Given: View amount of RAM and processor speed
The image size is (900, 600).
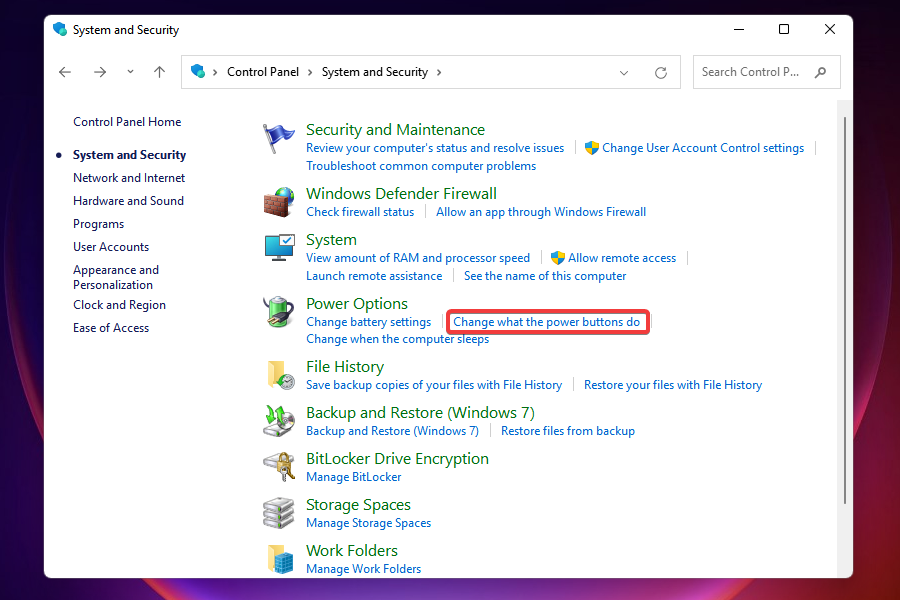Looking at the screenshot, I should [418, 258].
